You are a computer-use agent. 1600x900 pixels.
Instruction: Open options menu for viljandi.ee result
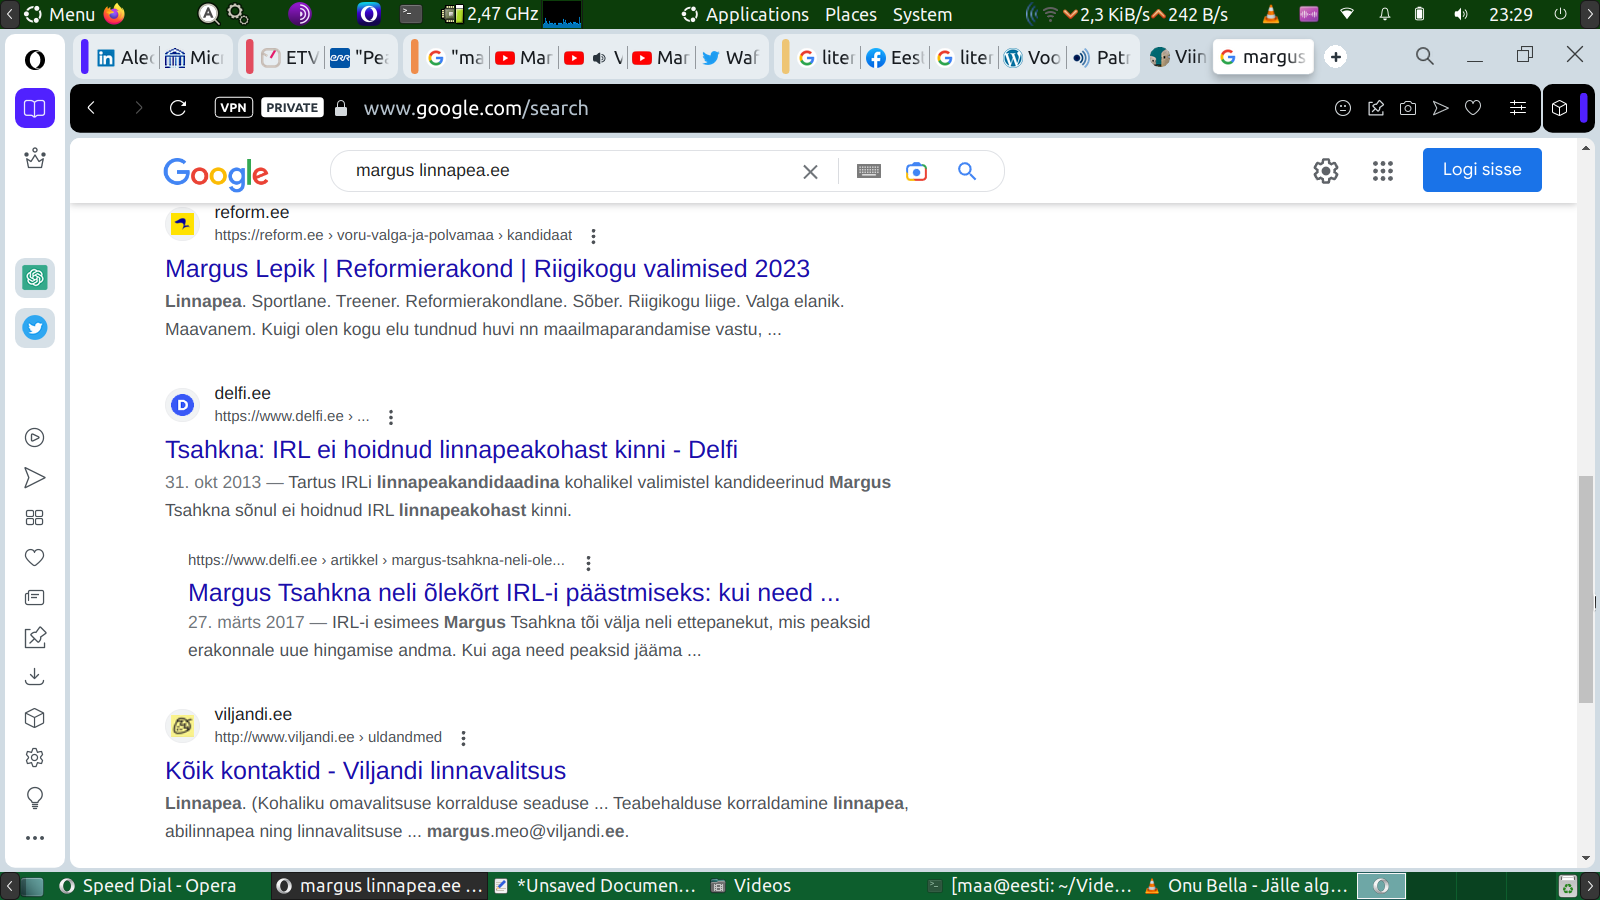tap(463, 738)
